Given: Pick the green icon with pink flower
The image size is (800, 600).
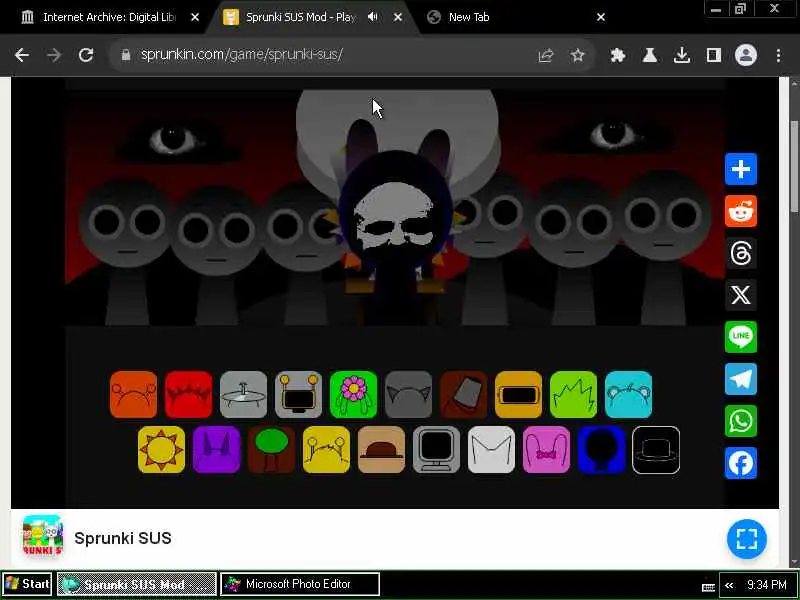Looking at the screenshot, I should pos(354,394).
